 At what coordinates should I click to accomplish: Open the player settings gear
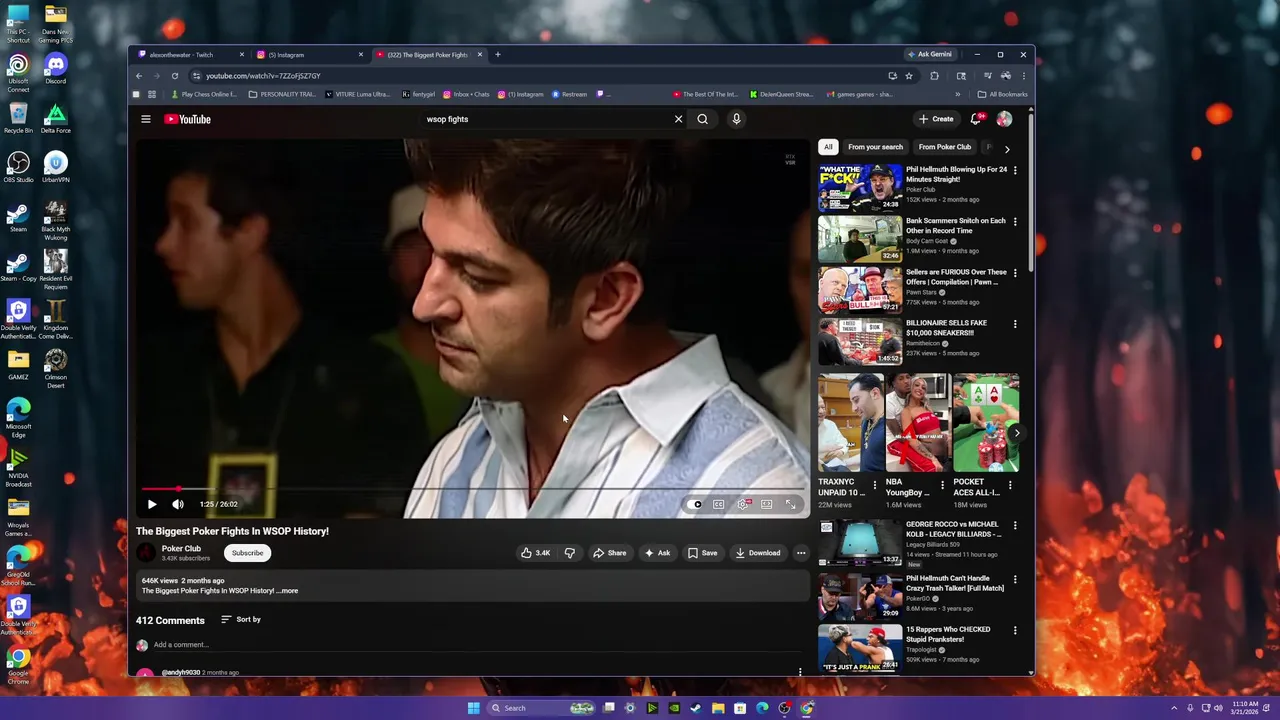(x=743, y=504)
